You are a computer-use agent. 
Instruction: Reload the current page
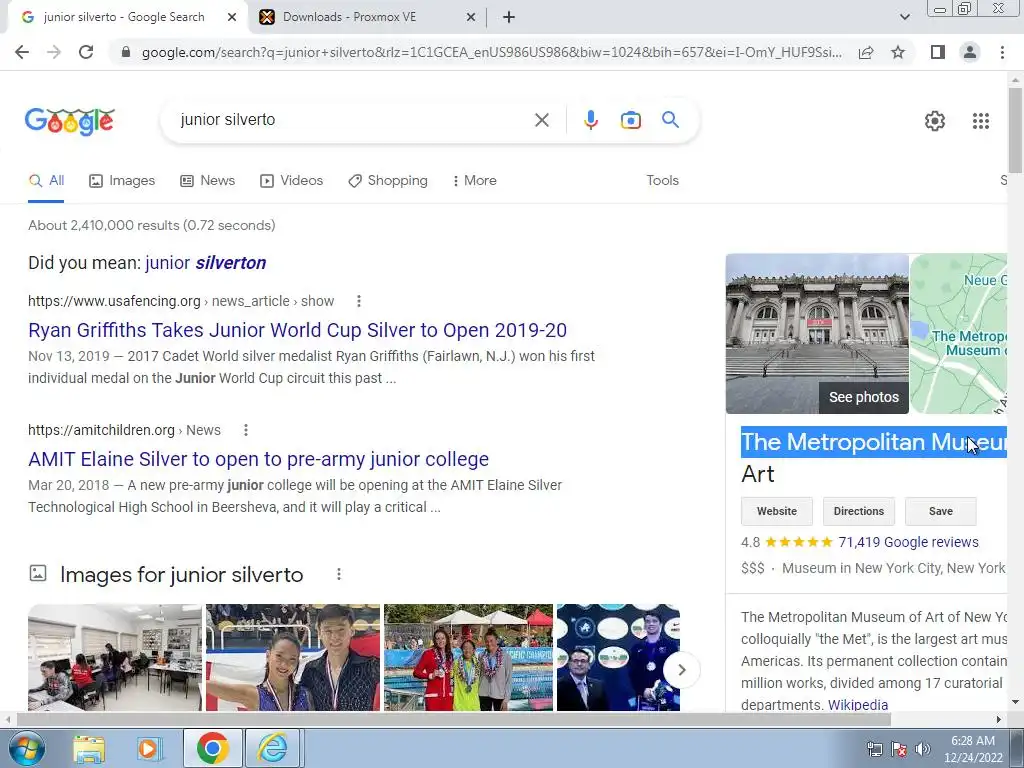86,52
